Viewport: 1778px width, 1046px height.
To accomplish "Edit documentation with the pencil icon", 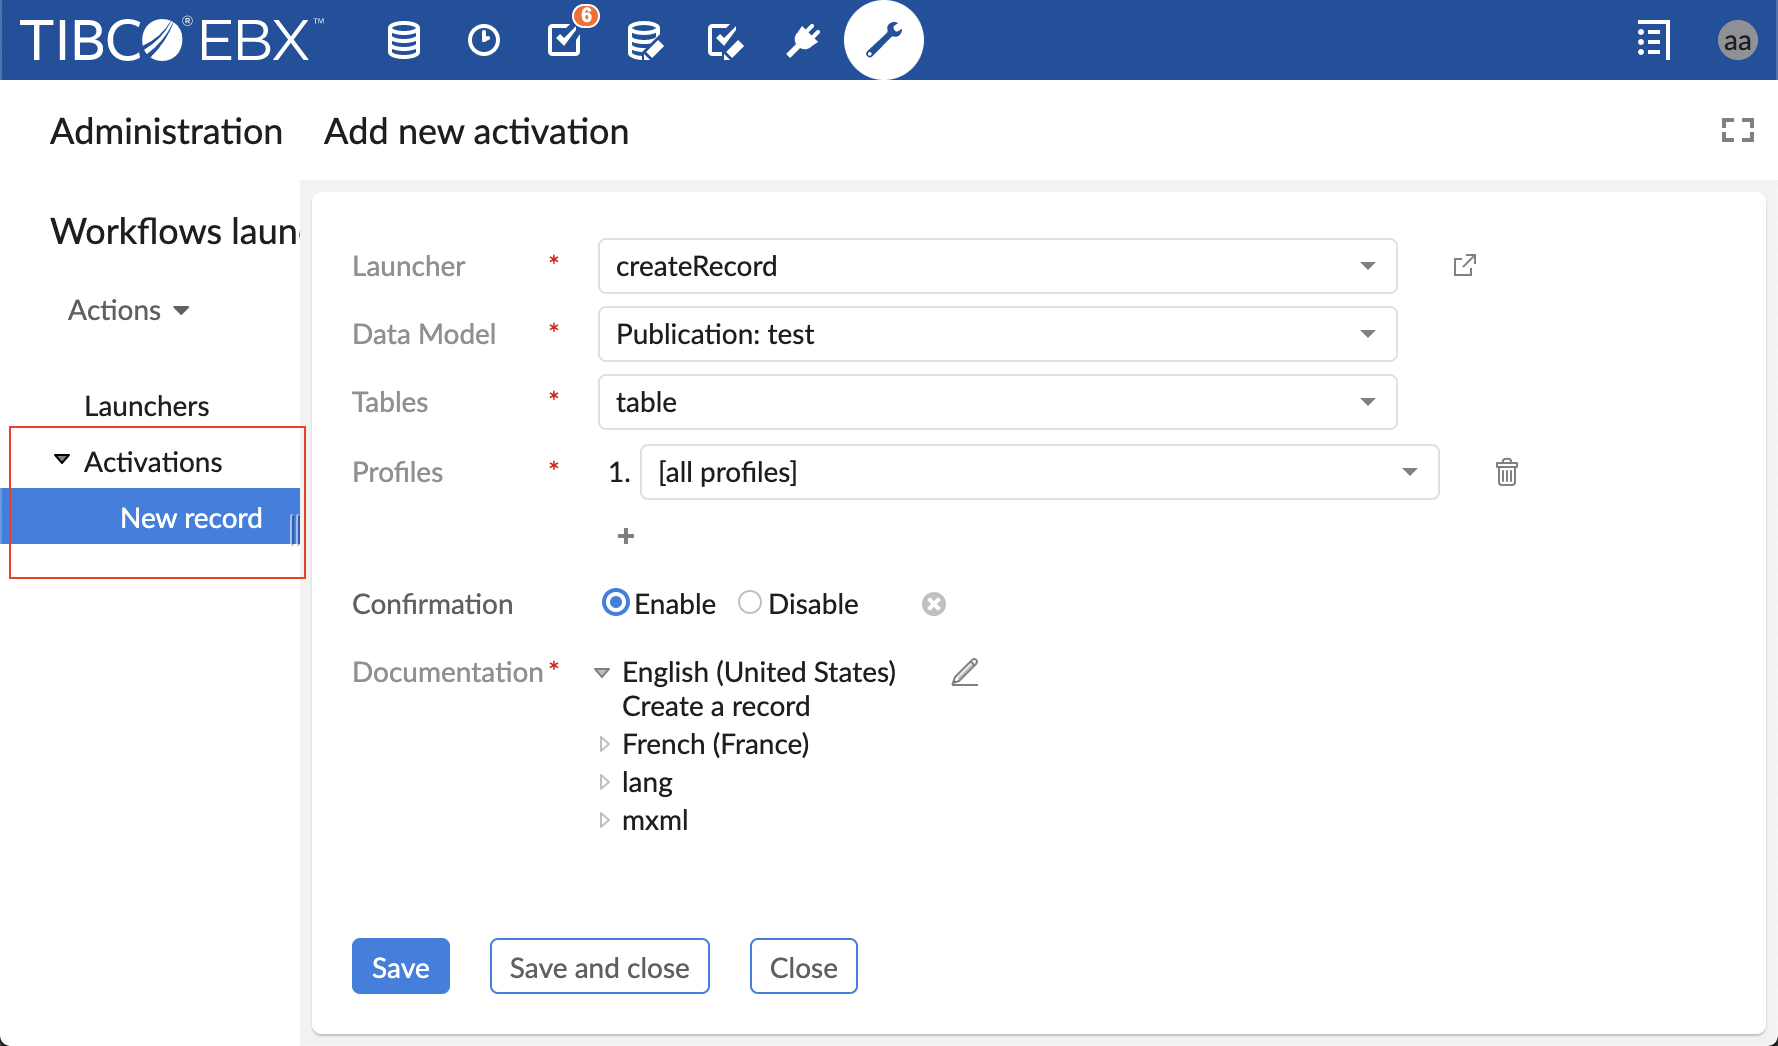I will coord(964,673).
